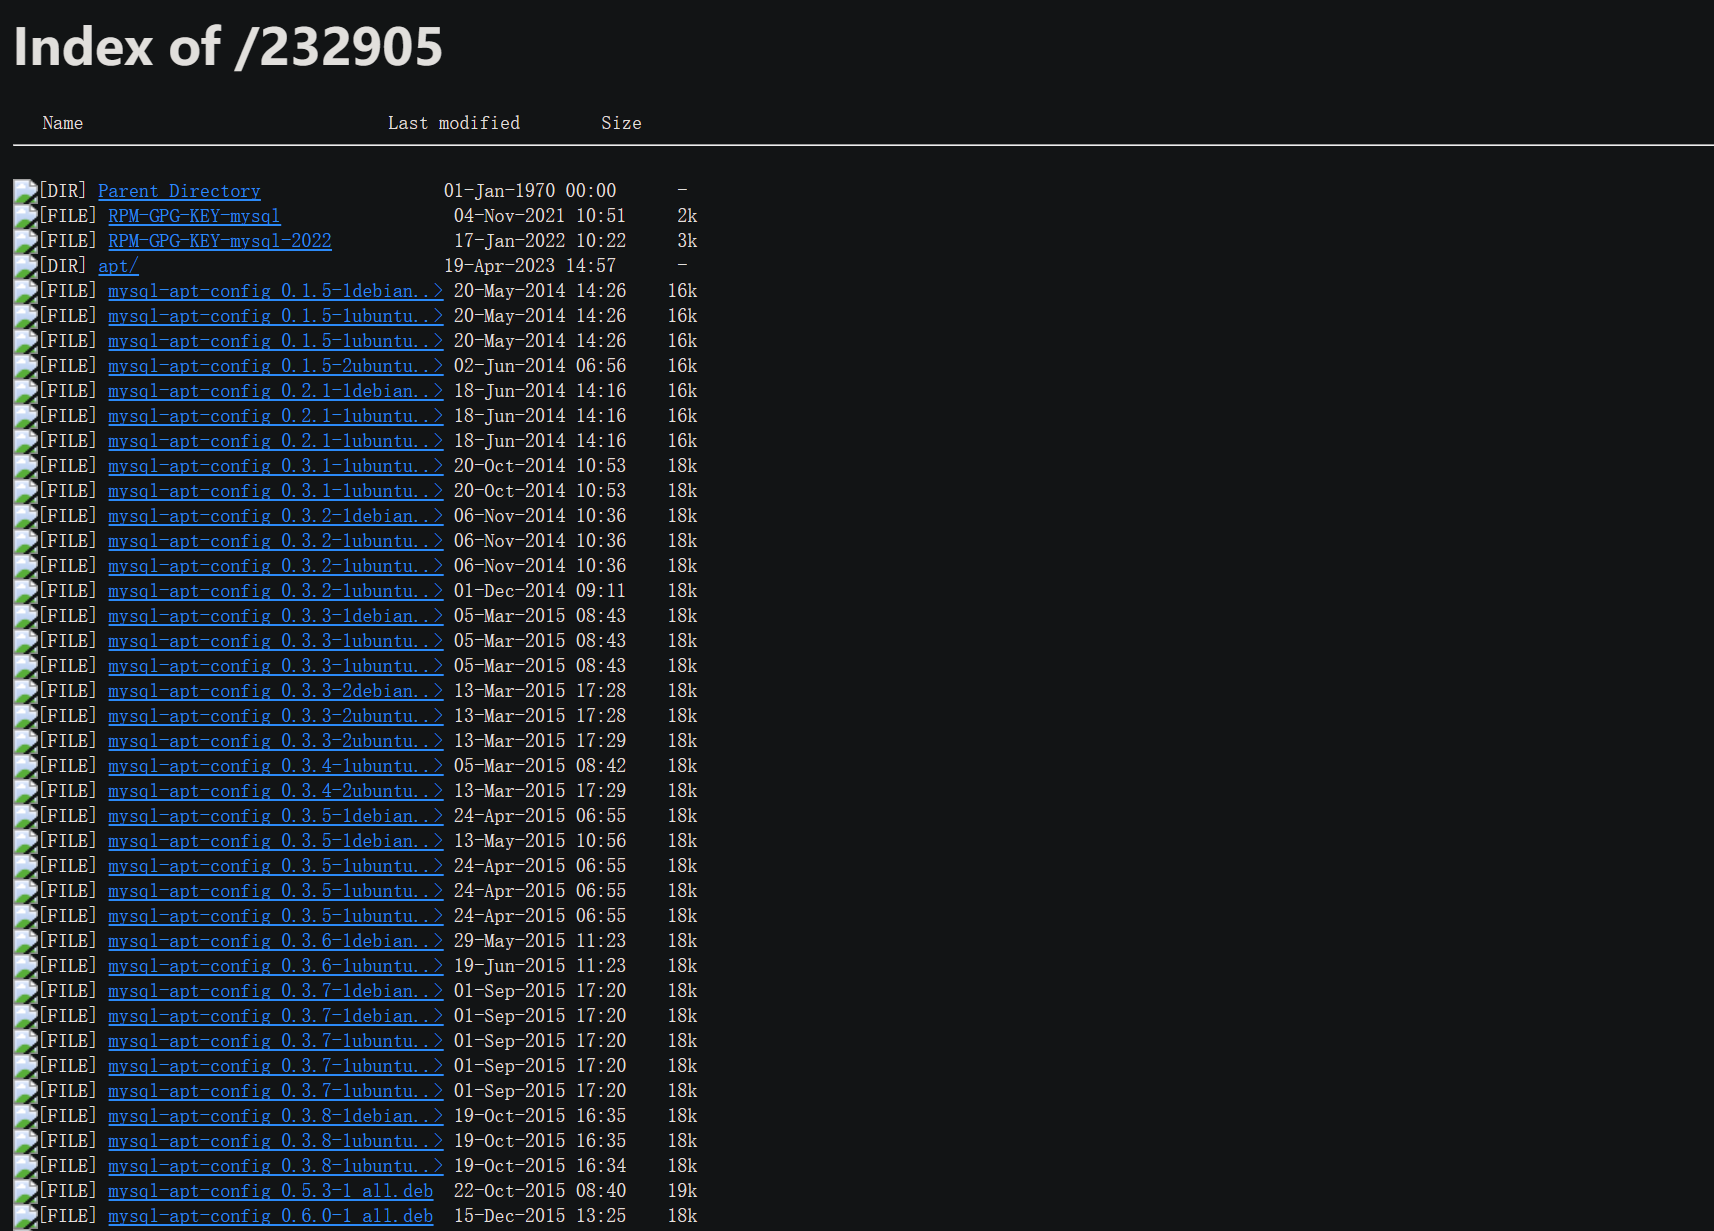Click the file icon beside 0.1.5-2ubuntu
Viewport: 1714px width, 1231px height.
[x=25, y=366]
